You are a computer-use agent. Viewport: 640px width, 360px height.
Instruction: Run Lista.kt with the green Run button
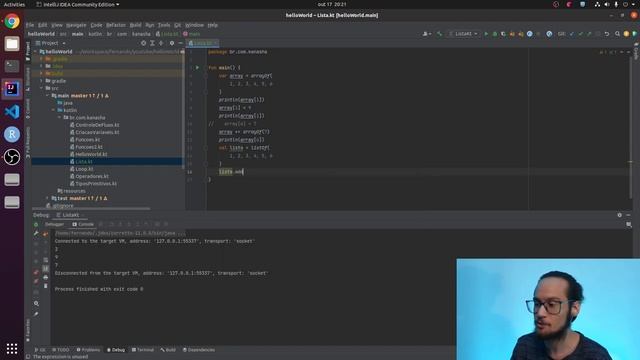tap(486, 34)
